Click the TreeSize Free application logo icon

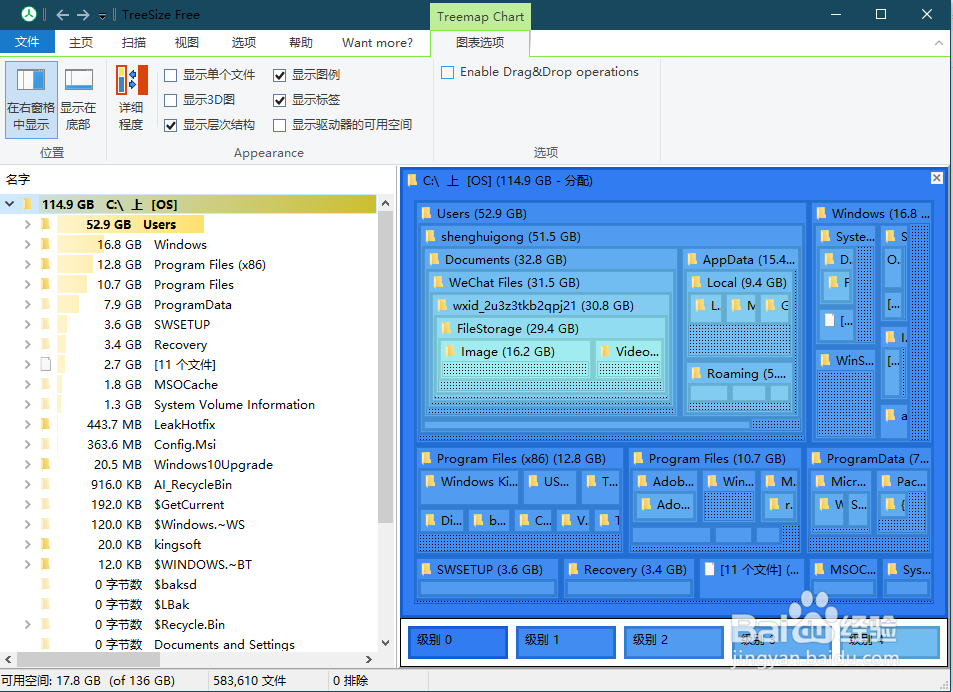click(29, 14)
